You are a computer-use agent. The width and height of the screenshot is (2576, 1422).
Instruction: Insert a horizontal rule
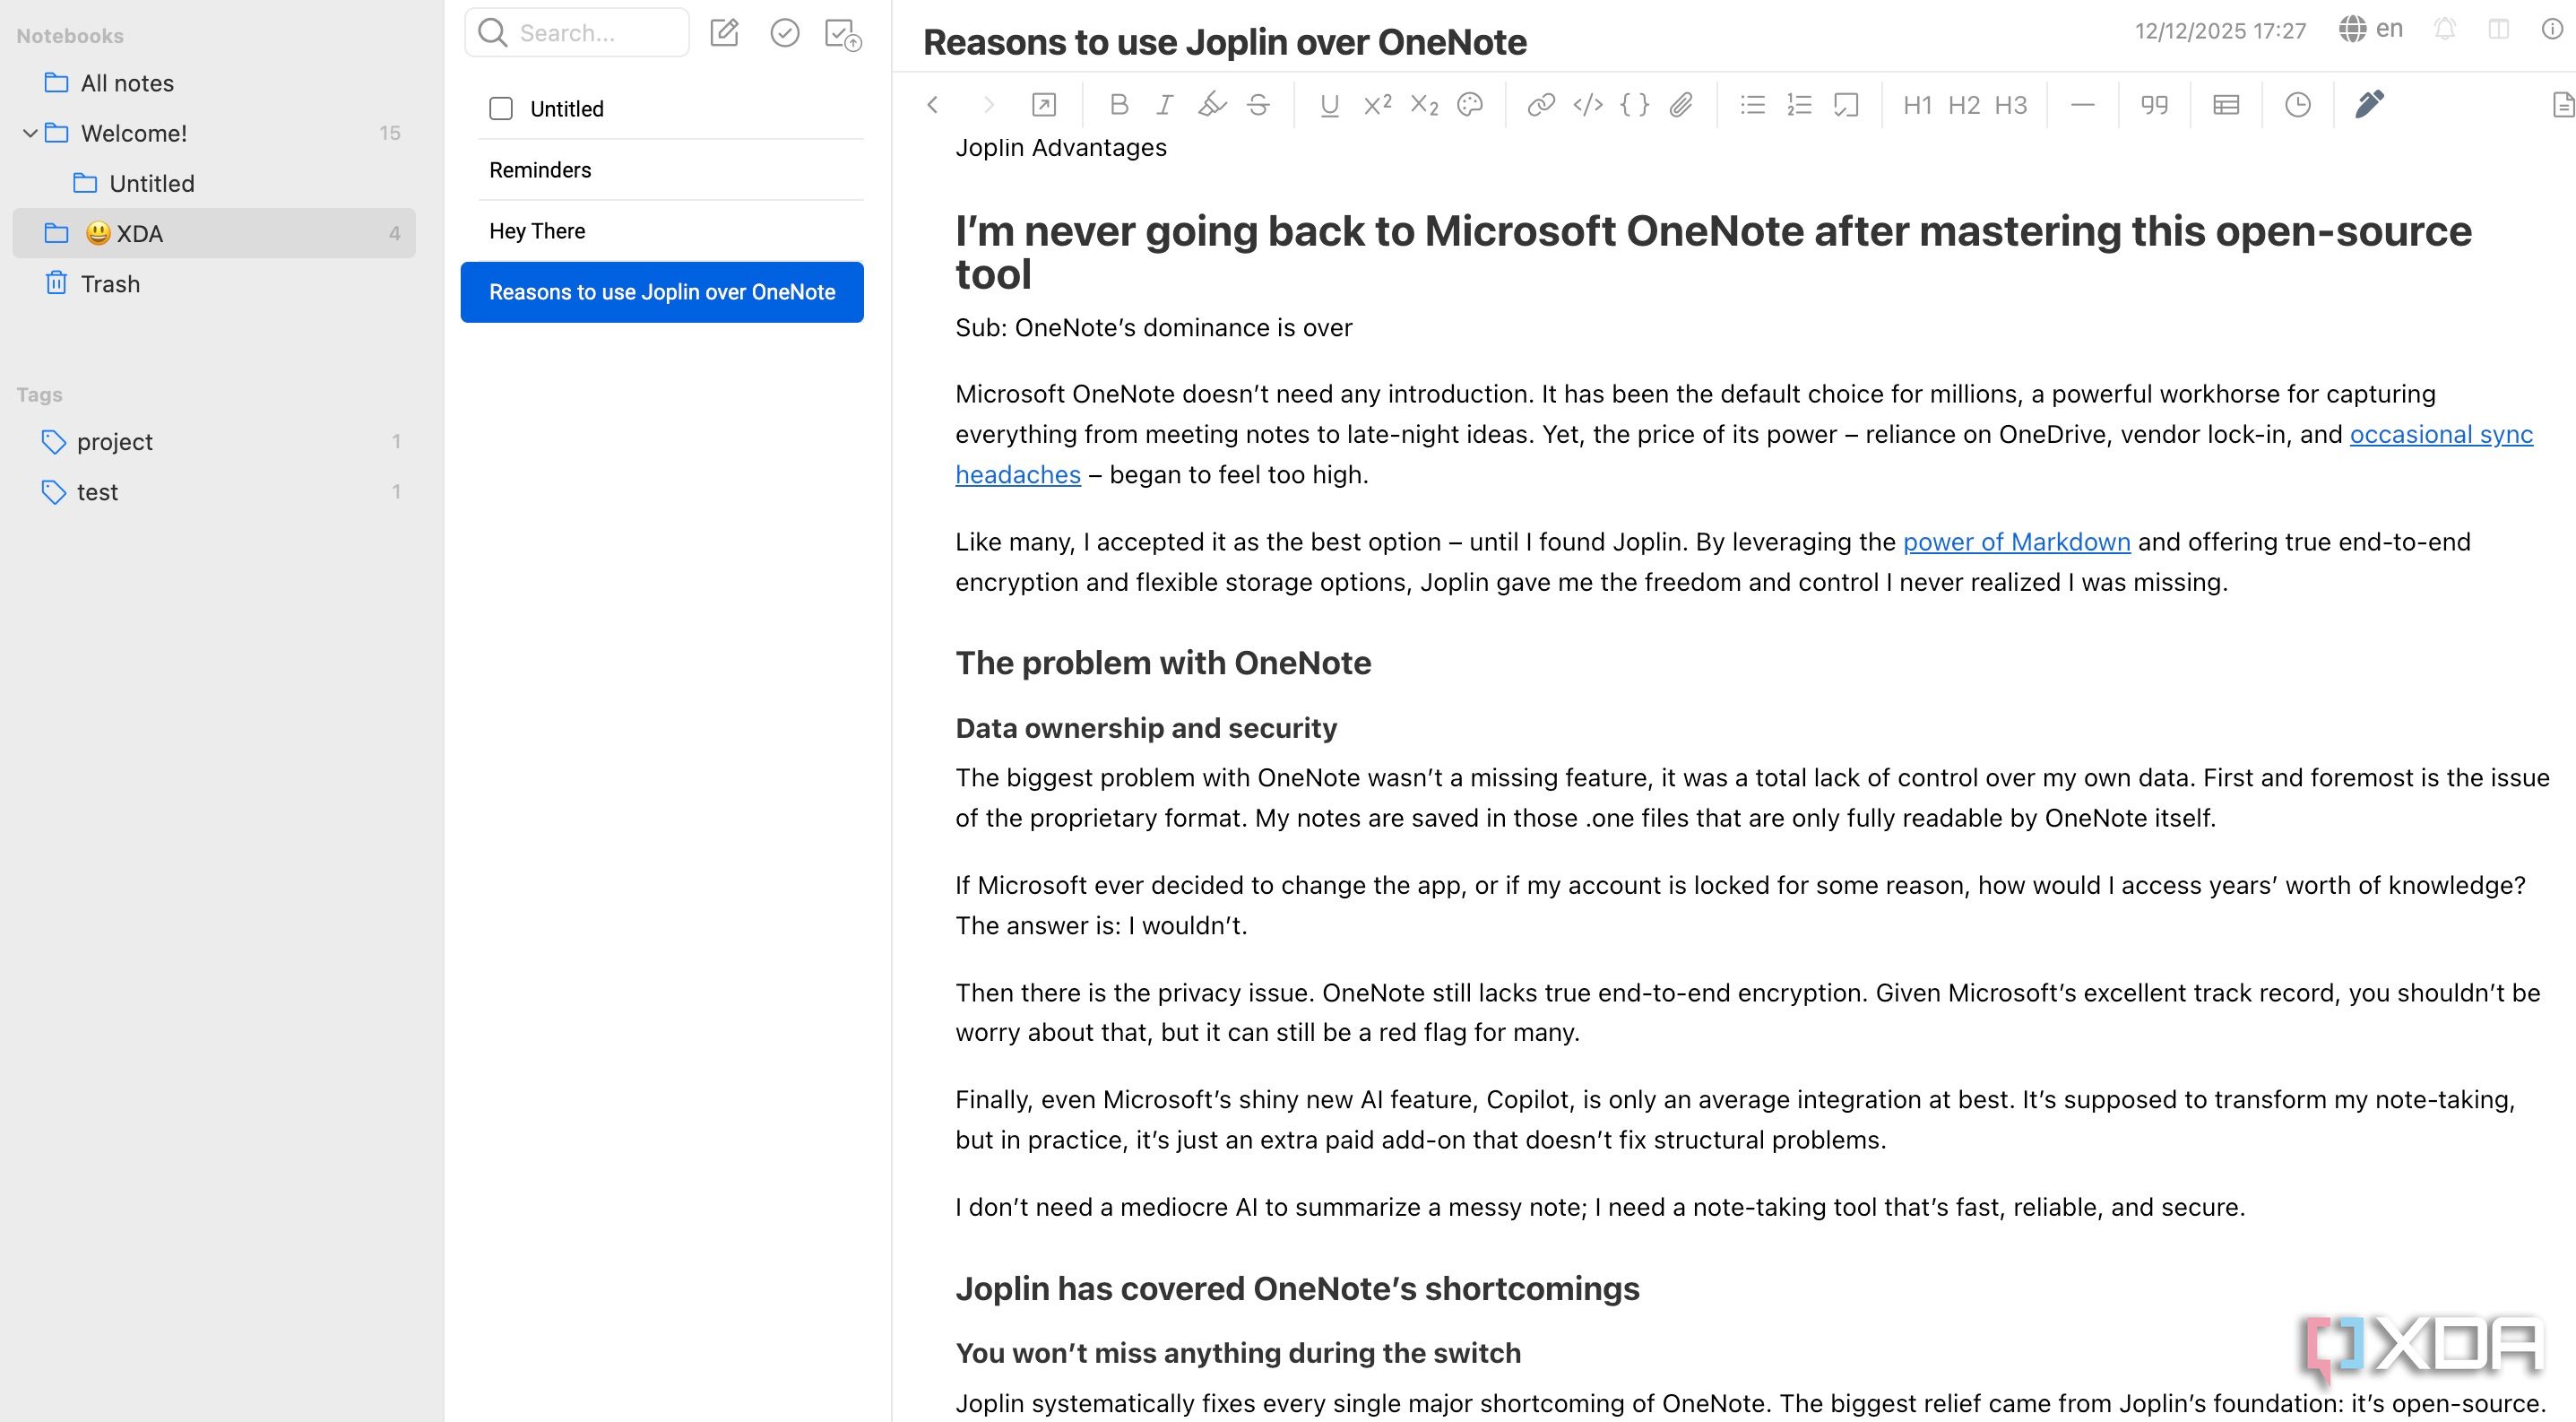(x=2082, y=105)
